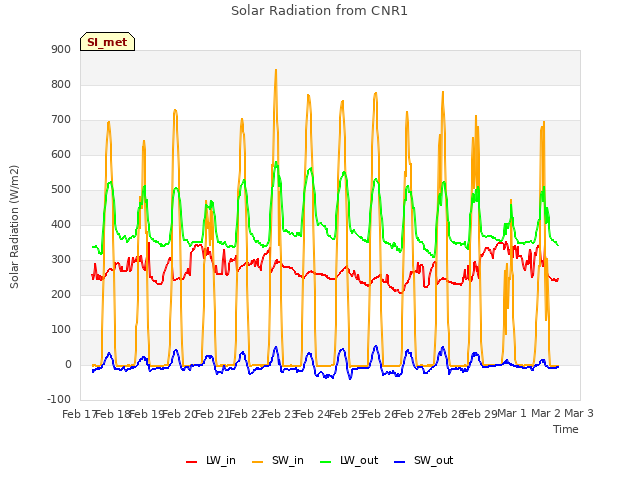Image resolution: width=640 pixels, height=480 pixels.
Task: Click the 200 y-axis tick label
Action: click(61, 294)
